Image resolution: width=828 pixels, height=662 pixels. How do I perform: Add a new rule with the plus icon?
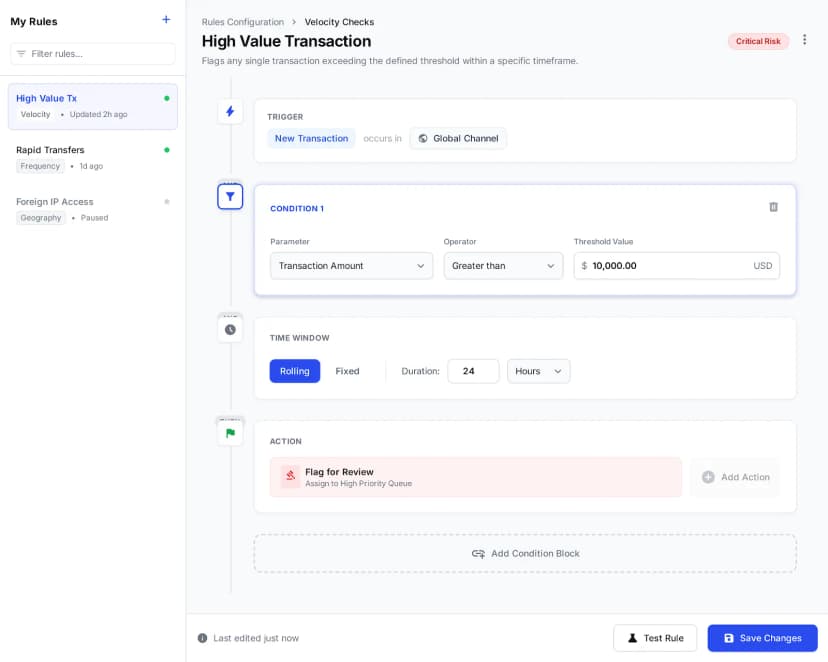[x=168, y=20]
